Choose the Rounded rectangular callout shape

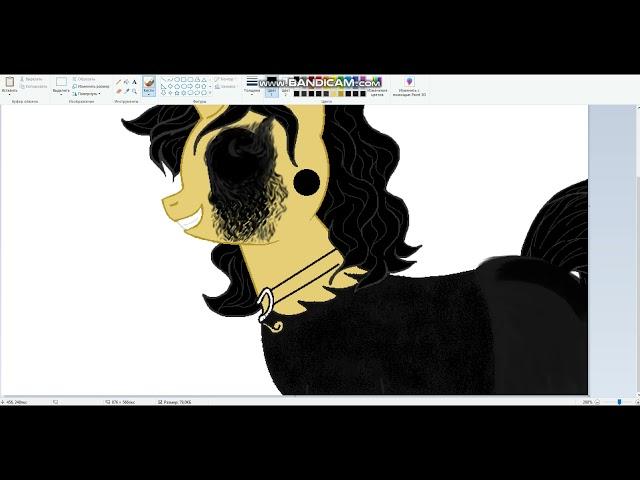(x=190, y=93)
